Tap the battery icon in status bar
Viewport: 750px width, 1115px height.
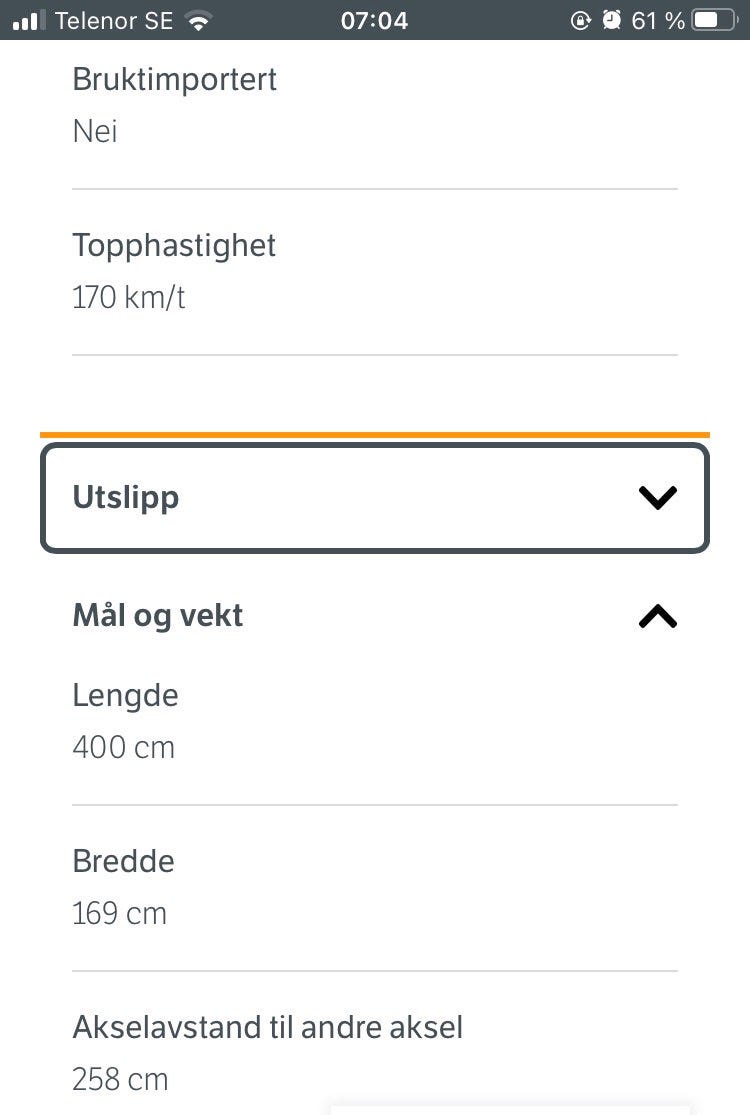715,20
